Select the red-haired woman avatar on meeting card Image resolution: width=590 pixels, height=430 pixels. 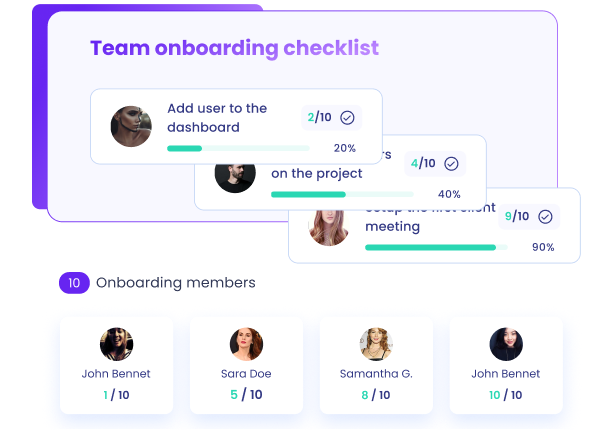tap(329, 228)
